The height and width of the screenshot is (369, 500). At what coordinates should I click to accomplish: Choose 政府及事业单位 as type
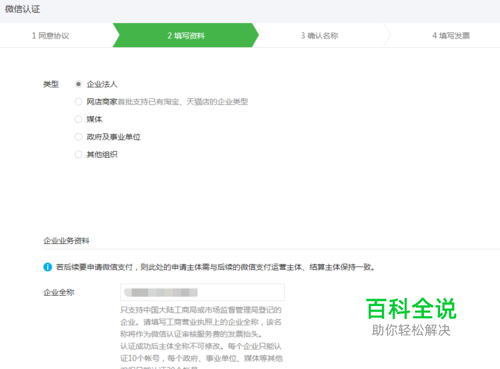pos(78,137)
